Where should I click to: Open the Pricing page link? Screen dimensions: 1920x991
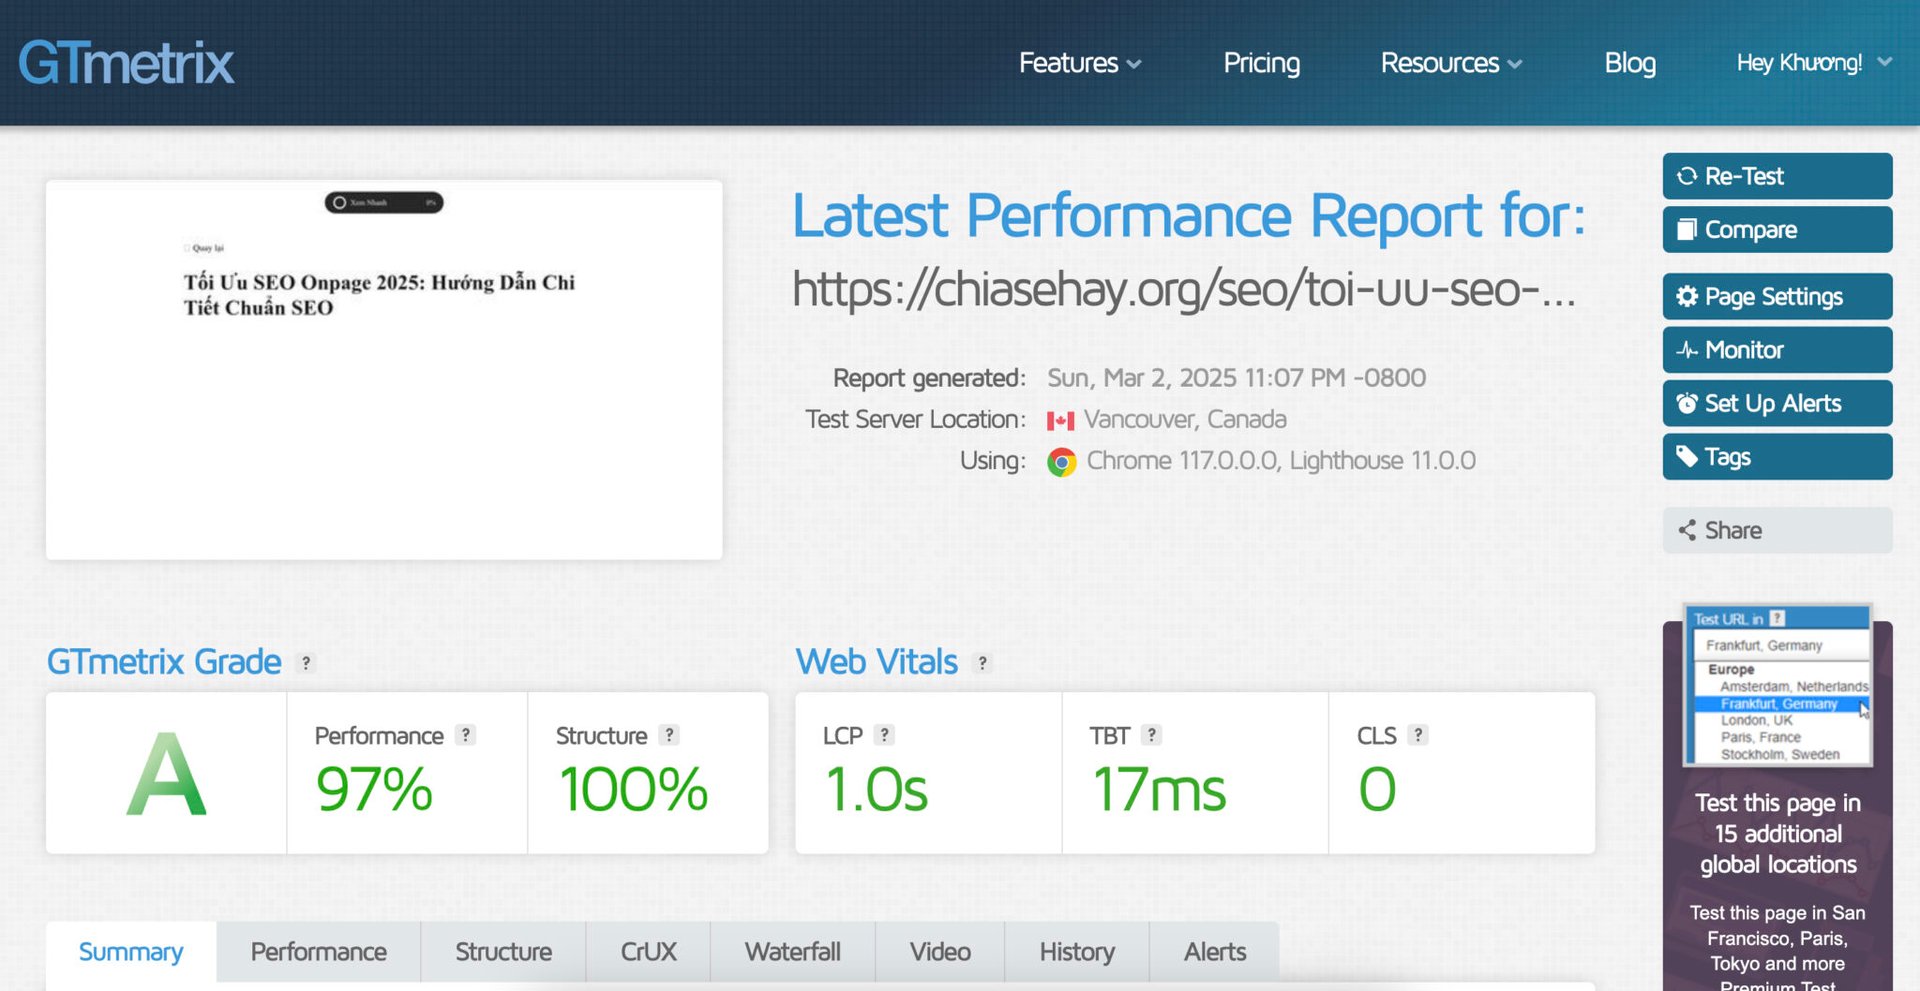click(1261, 63)
